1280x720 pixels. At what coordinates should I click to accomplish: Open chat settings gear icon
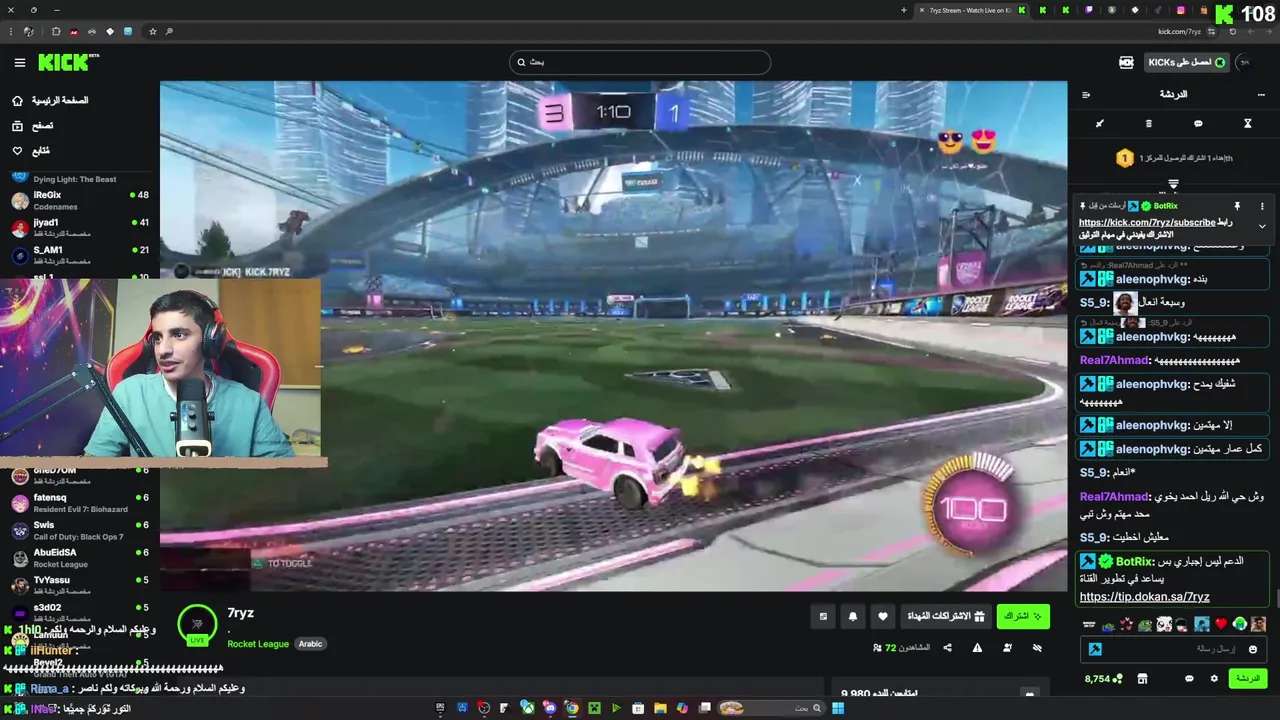click(x=1214, y=678)
